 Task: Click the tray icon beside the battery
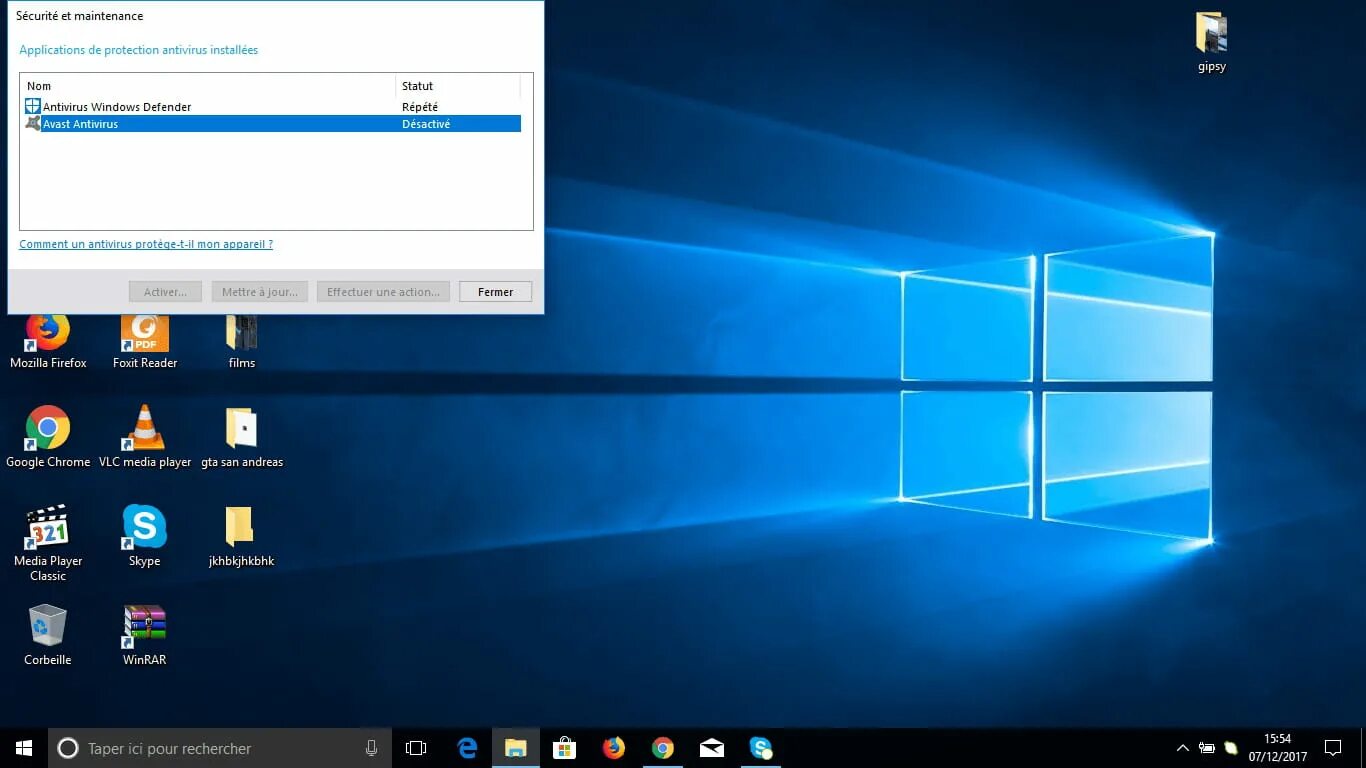[x=1231, y=748]
